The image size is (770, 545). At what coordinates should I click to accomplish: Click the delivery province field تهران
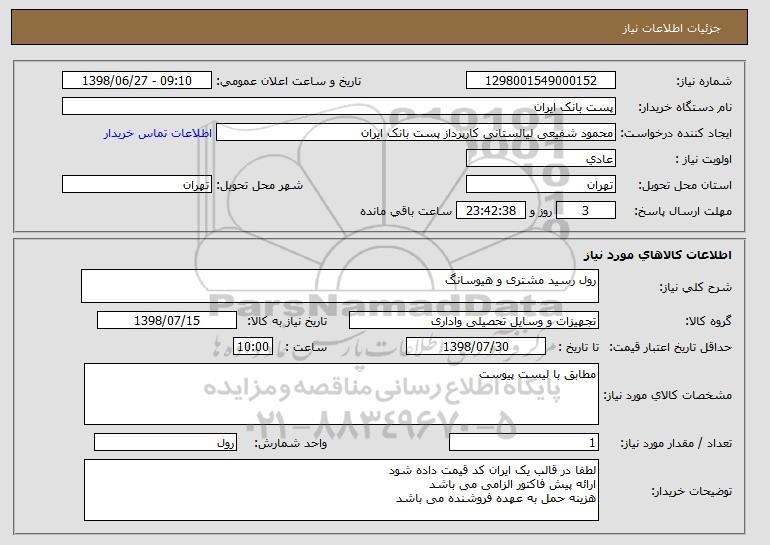[541, 185]
